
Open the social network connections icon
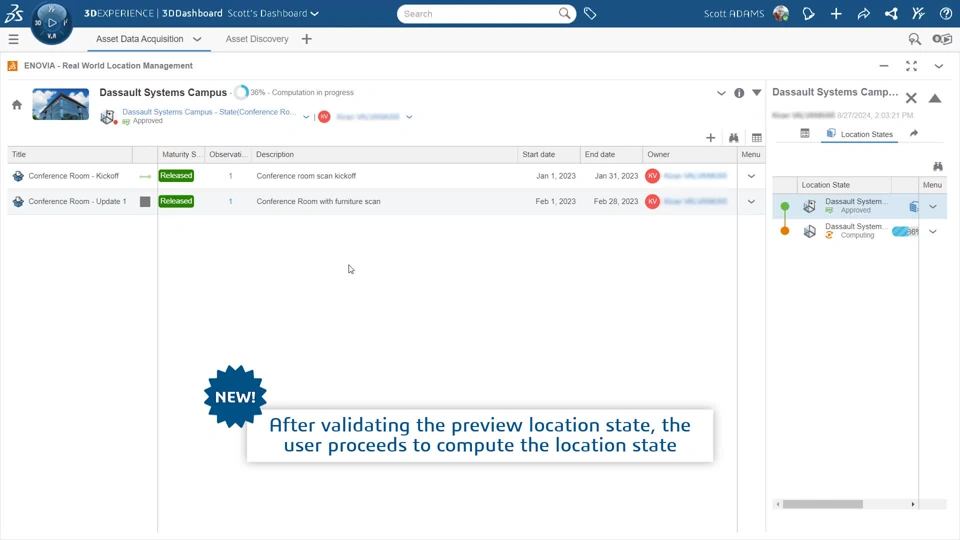891,13
